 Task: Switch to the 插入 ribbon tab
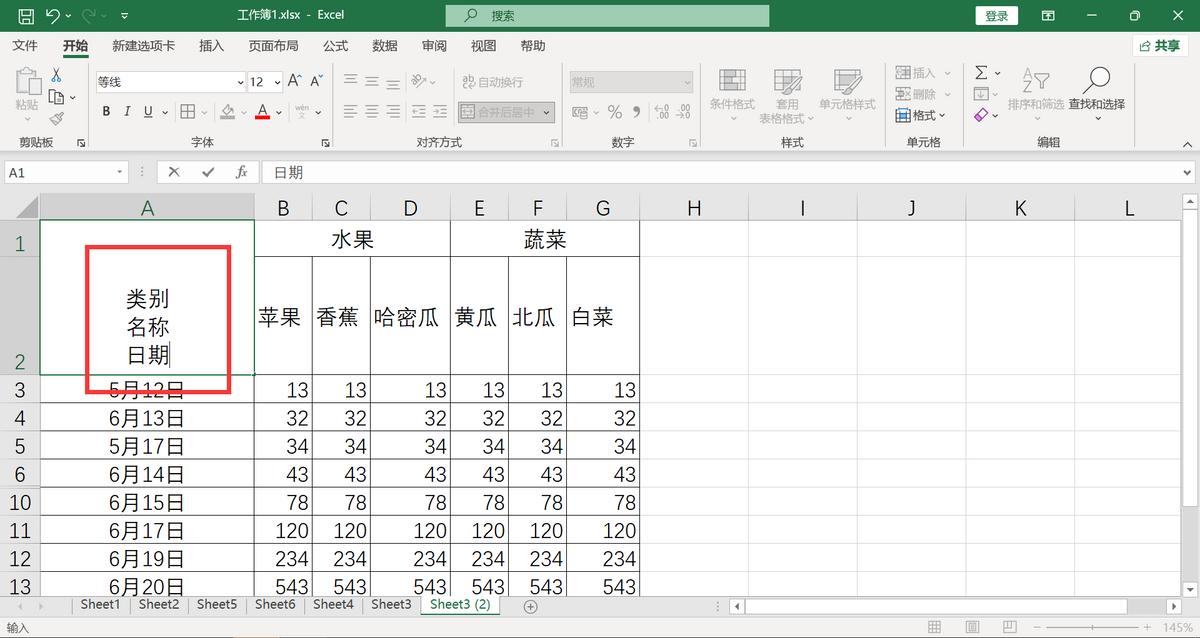pyautogui.click(x=210, y=45)
